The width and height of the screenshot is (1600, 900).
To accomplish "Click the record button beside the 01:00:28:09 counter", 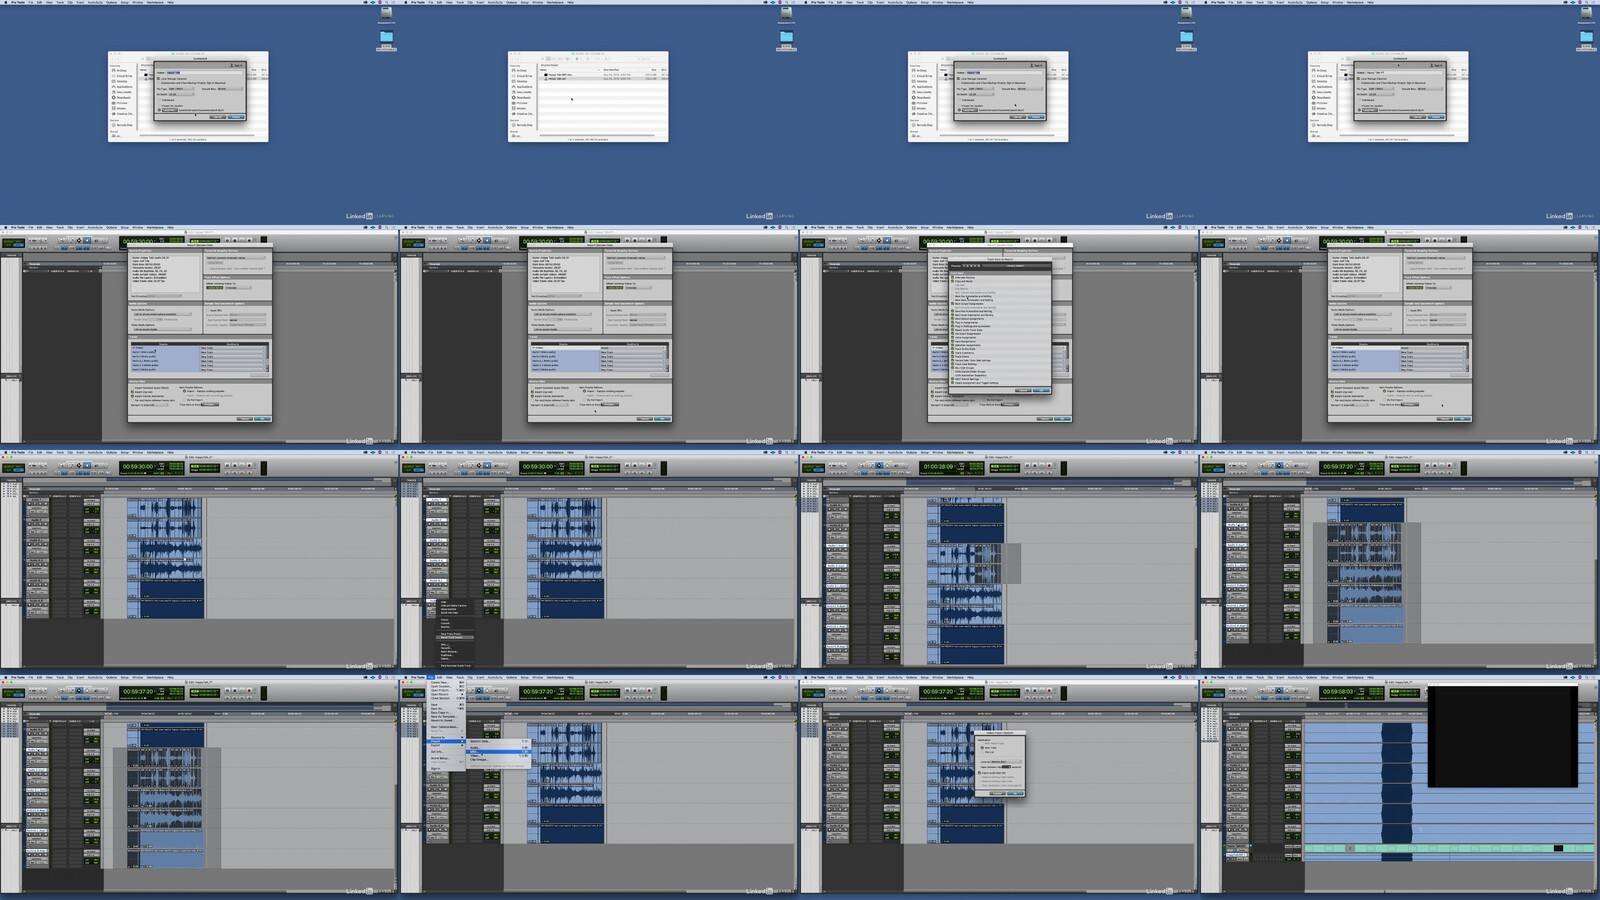I will point(1048,466).
